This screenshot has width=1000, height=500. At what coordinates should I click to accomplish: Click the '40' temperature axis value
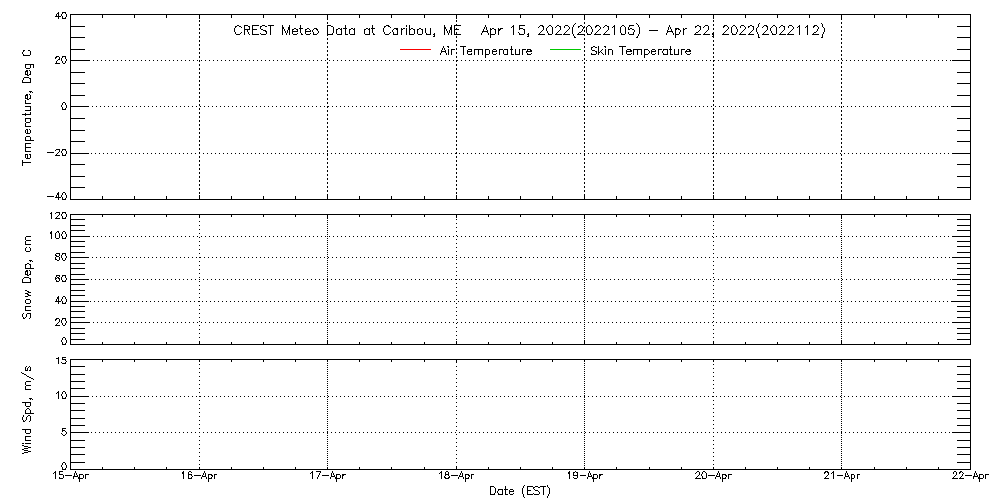[x=61, y=15]
